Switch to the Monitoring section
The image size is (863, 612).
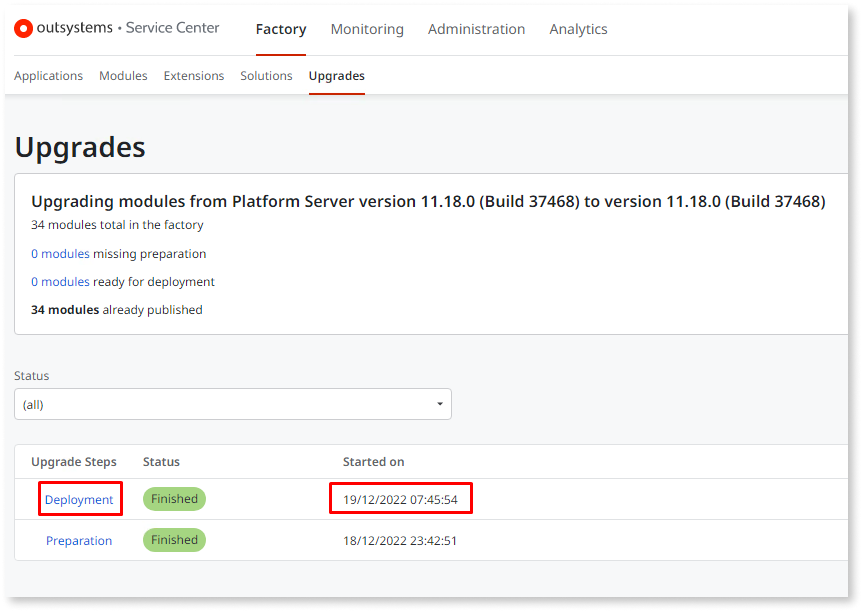366,29
